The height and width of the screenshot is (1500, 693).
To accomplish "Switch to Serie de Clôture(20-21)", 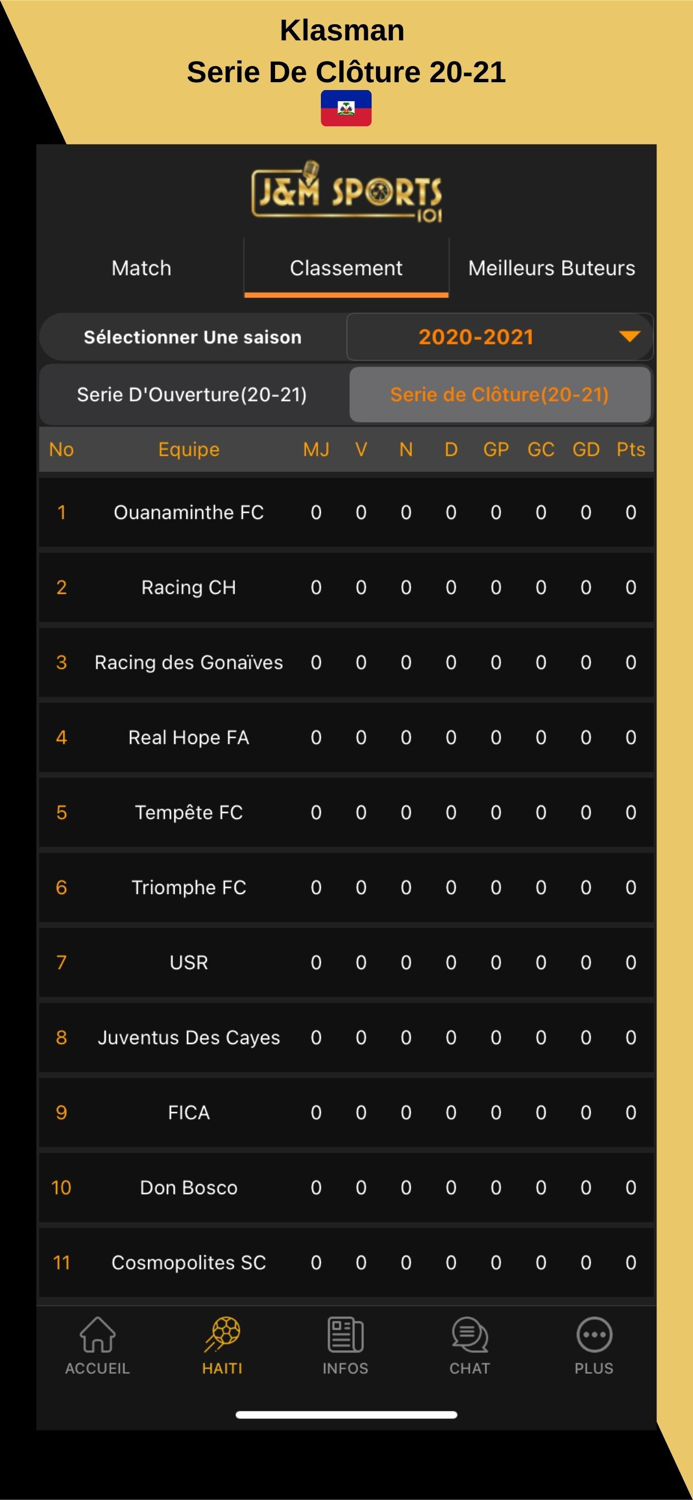I will [500, 394].
